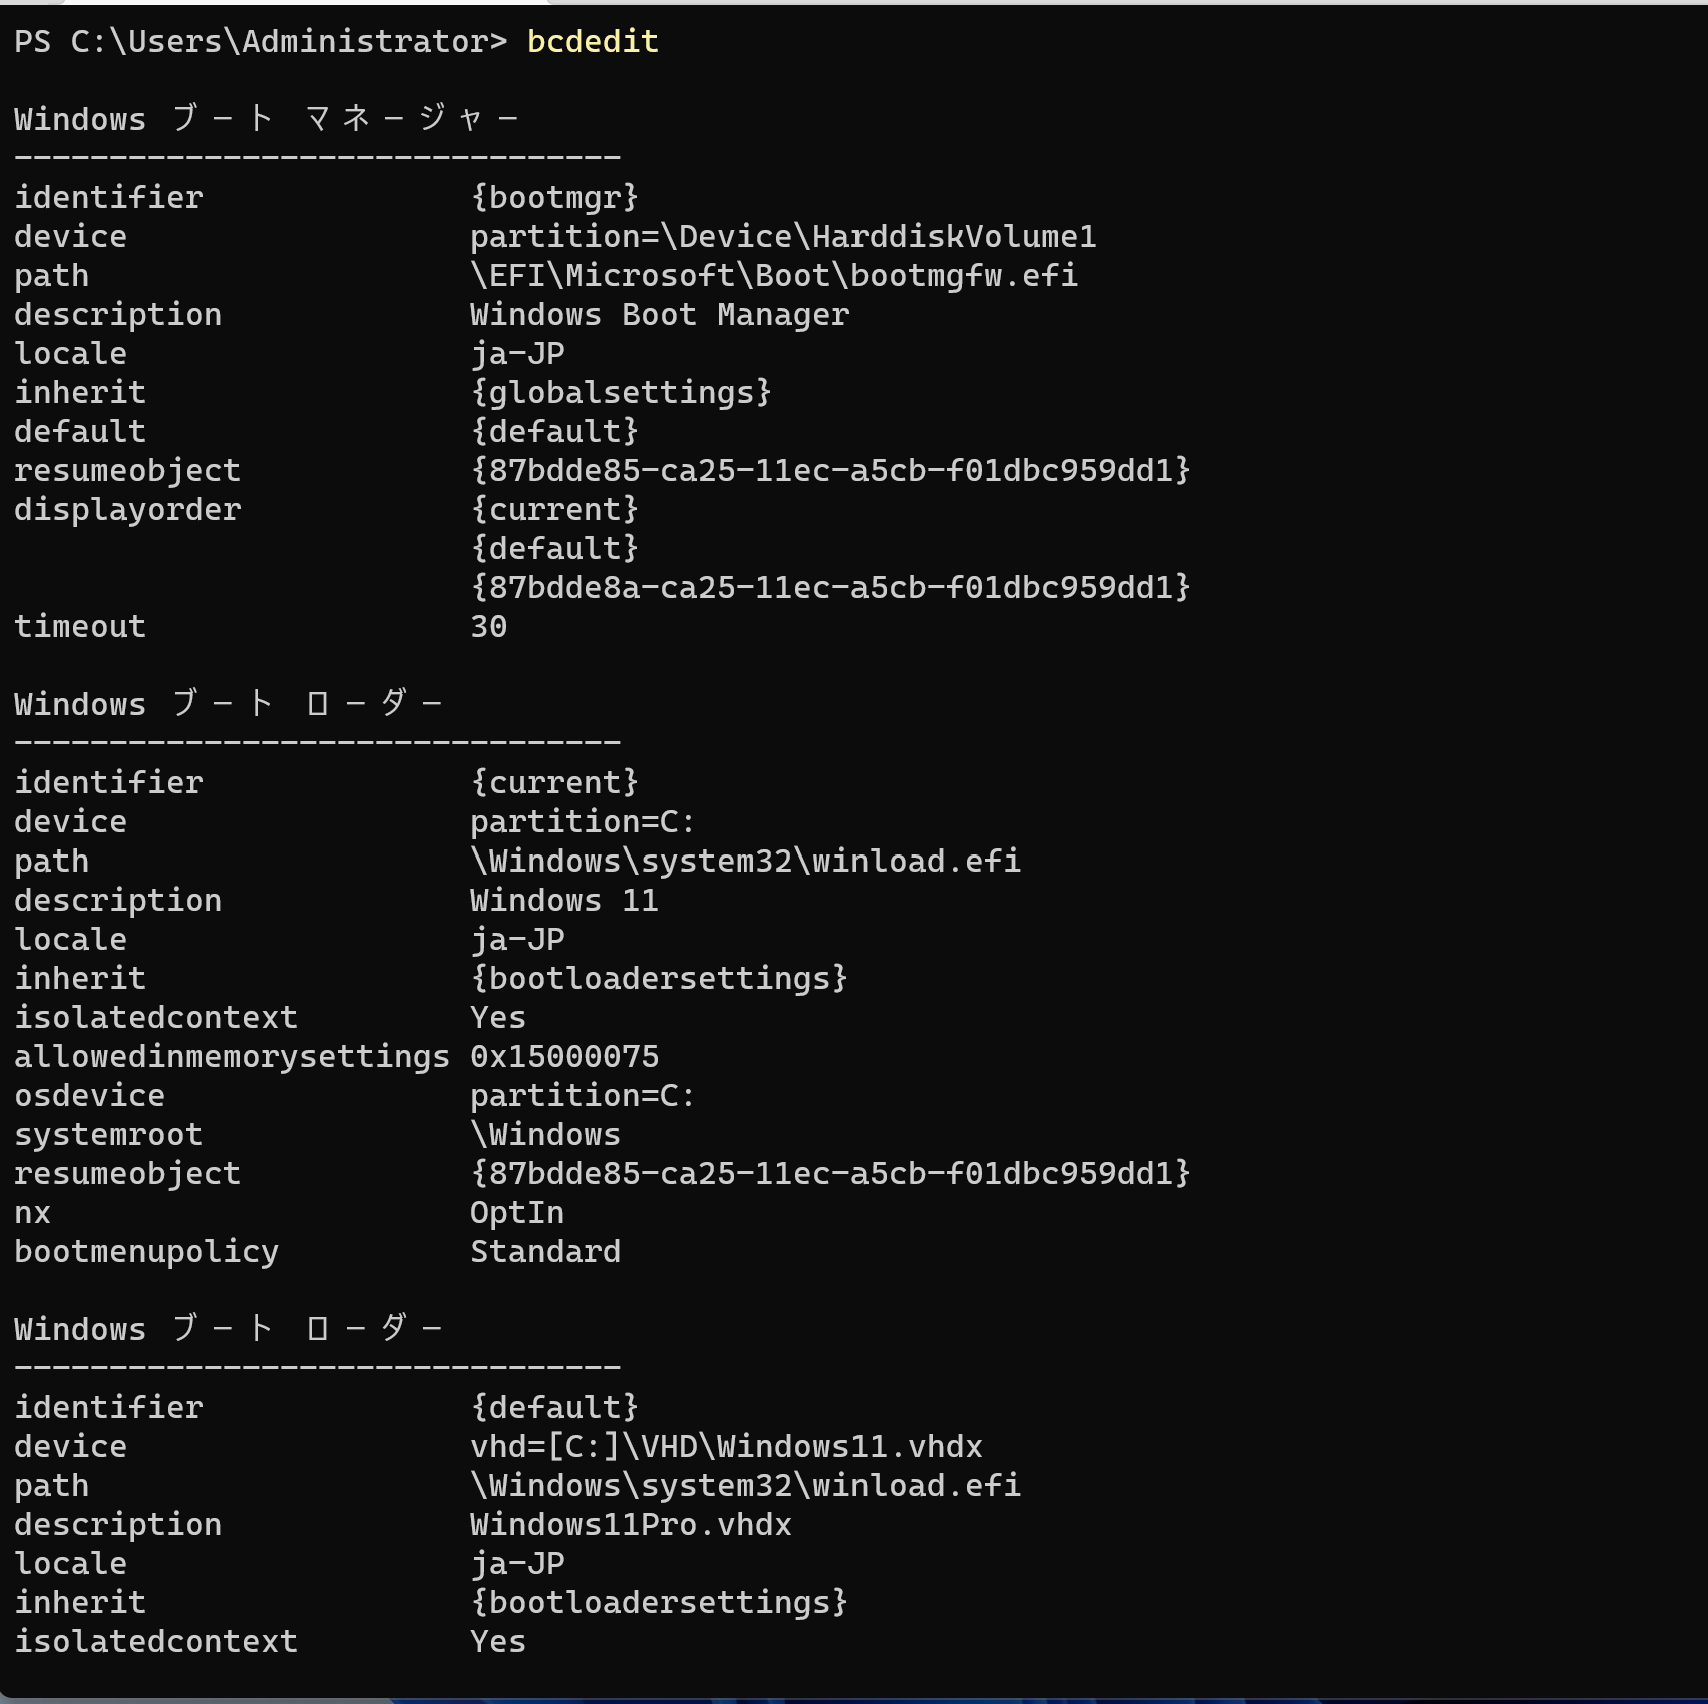Click the Windows11Pro.vhdx description value
Viewport: 1708px width, 1704px height.
click(631, 1524)
